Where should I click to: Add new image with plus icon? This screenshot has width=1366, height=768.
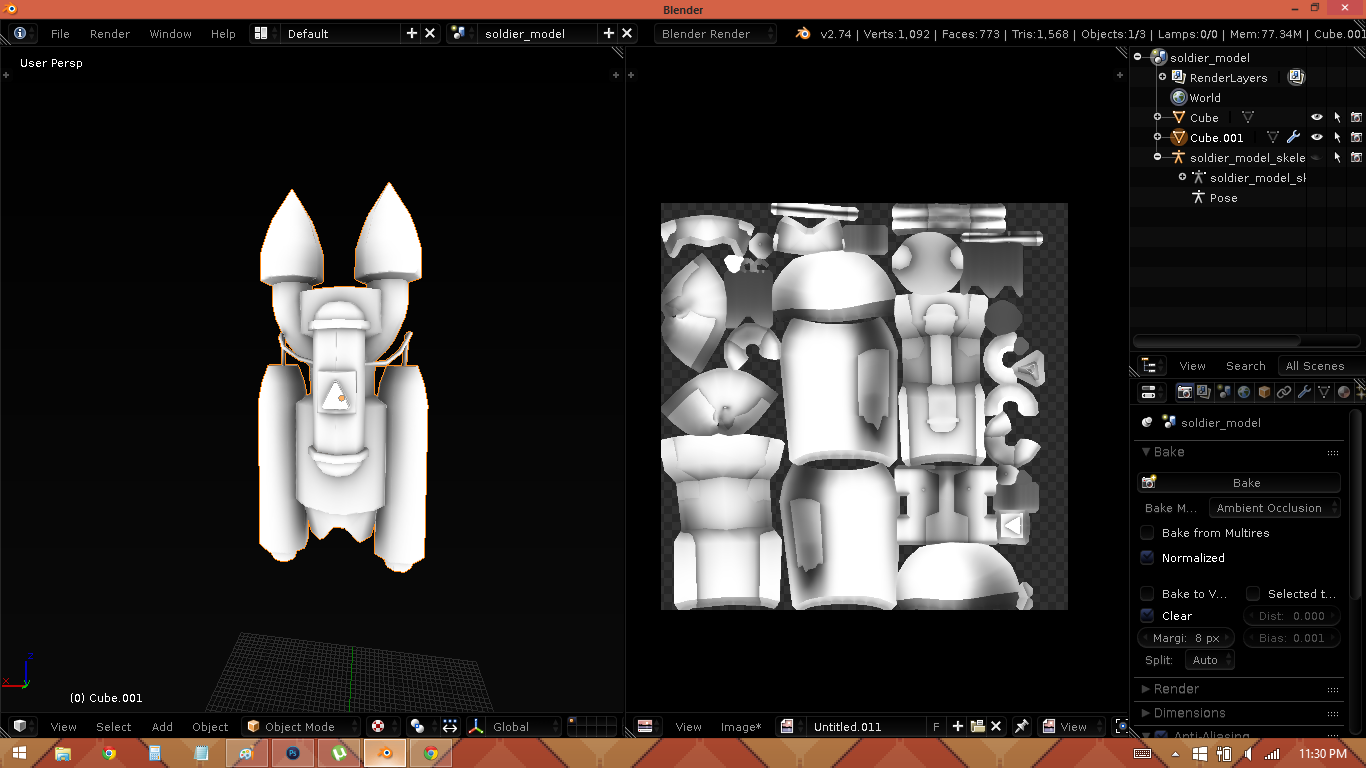pos(958,727)
